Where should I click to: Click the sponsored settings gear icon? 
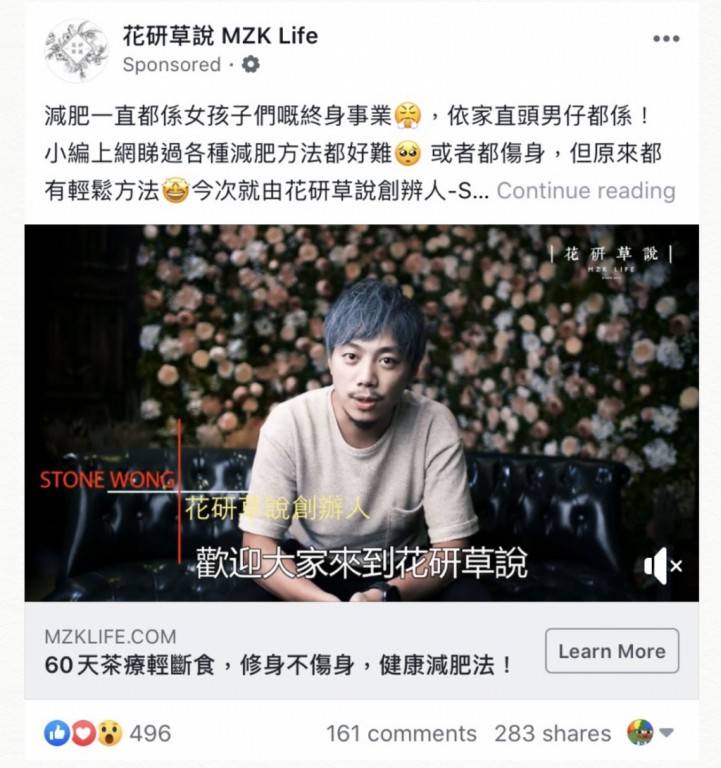pyautogui.click(x=251, y=65)
